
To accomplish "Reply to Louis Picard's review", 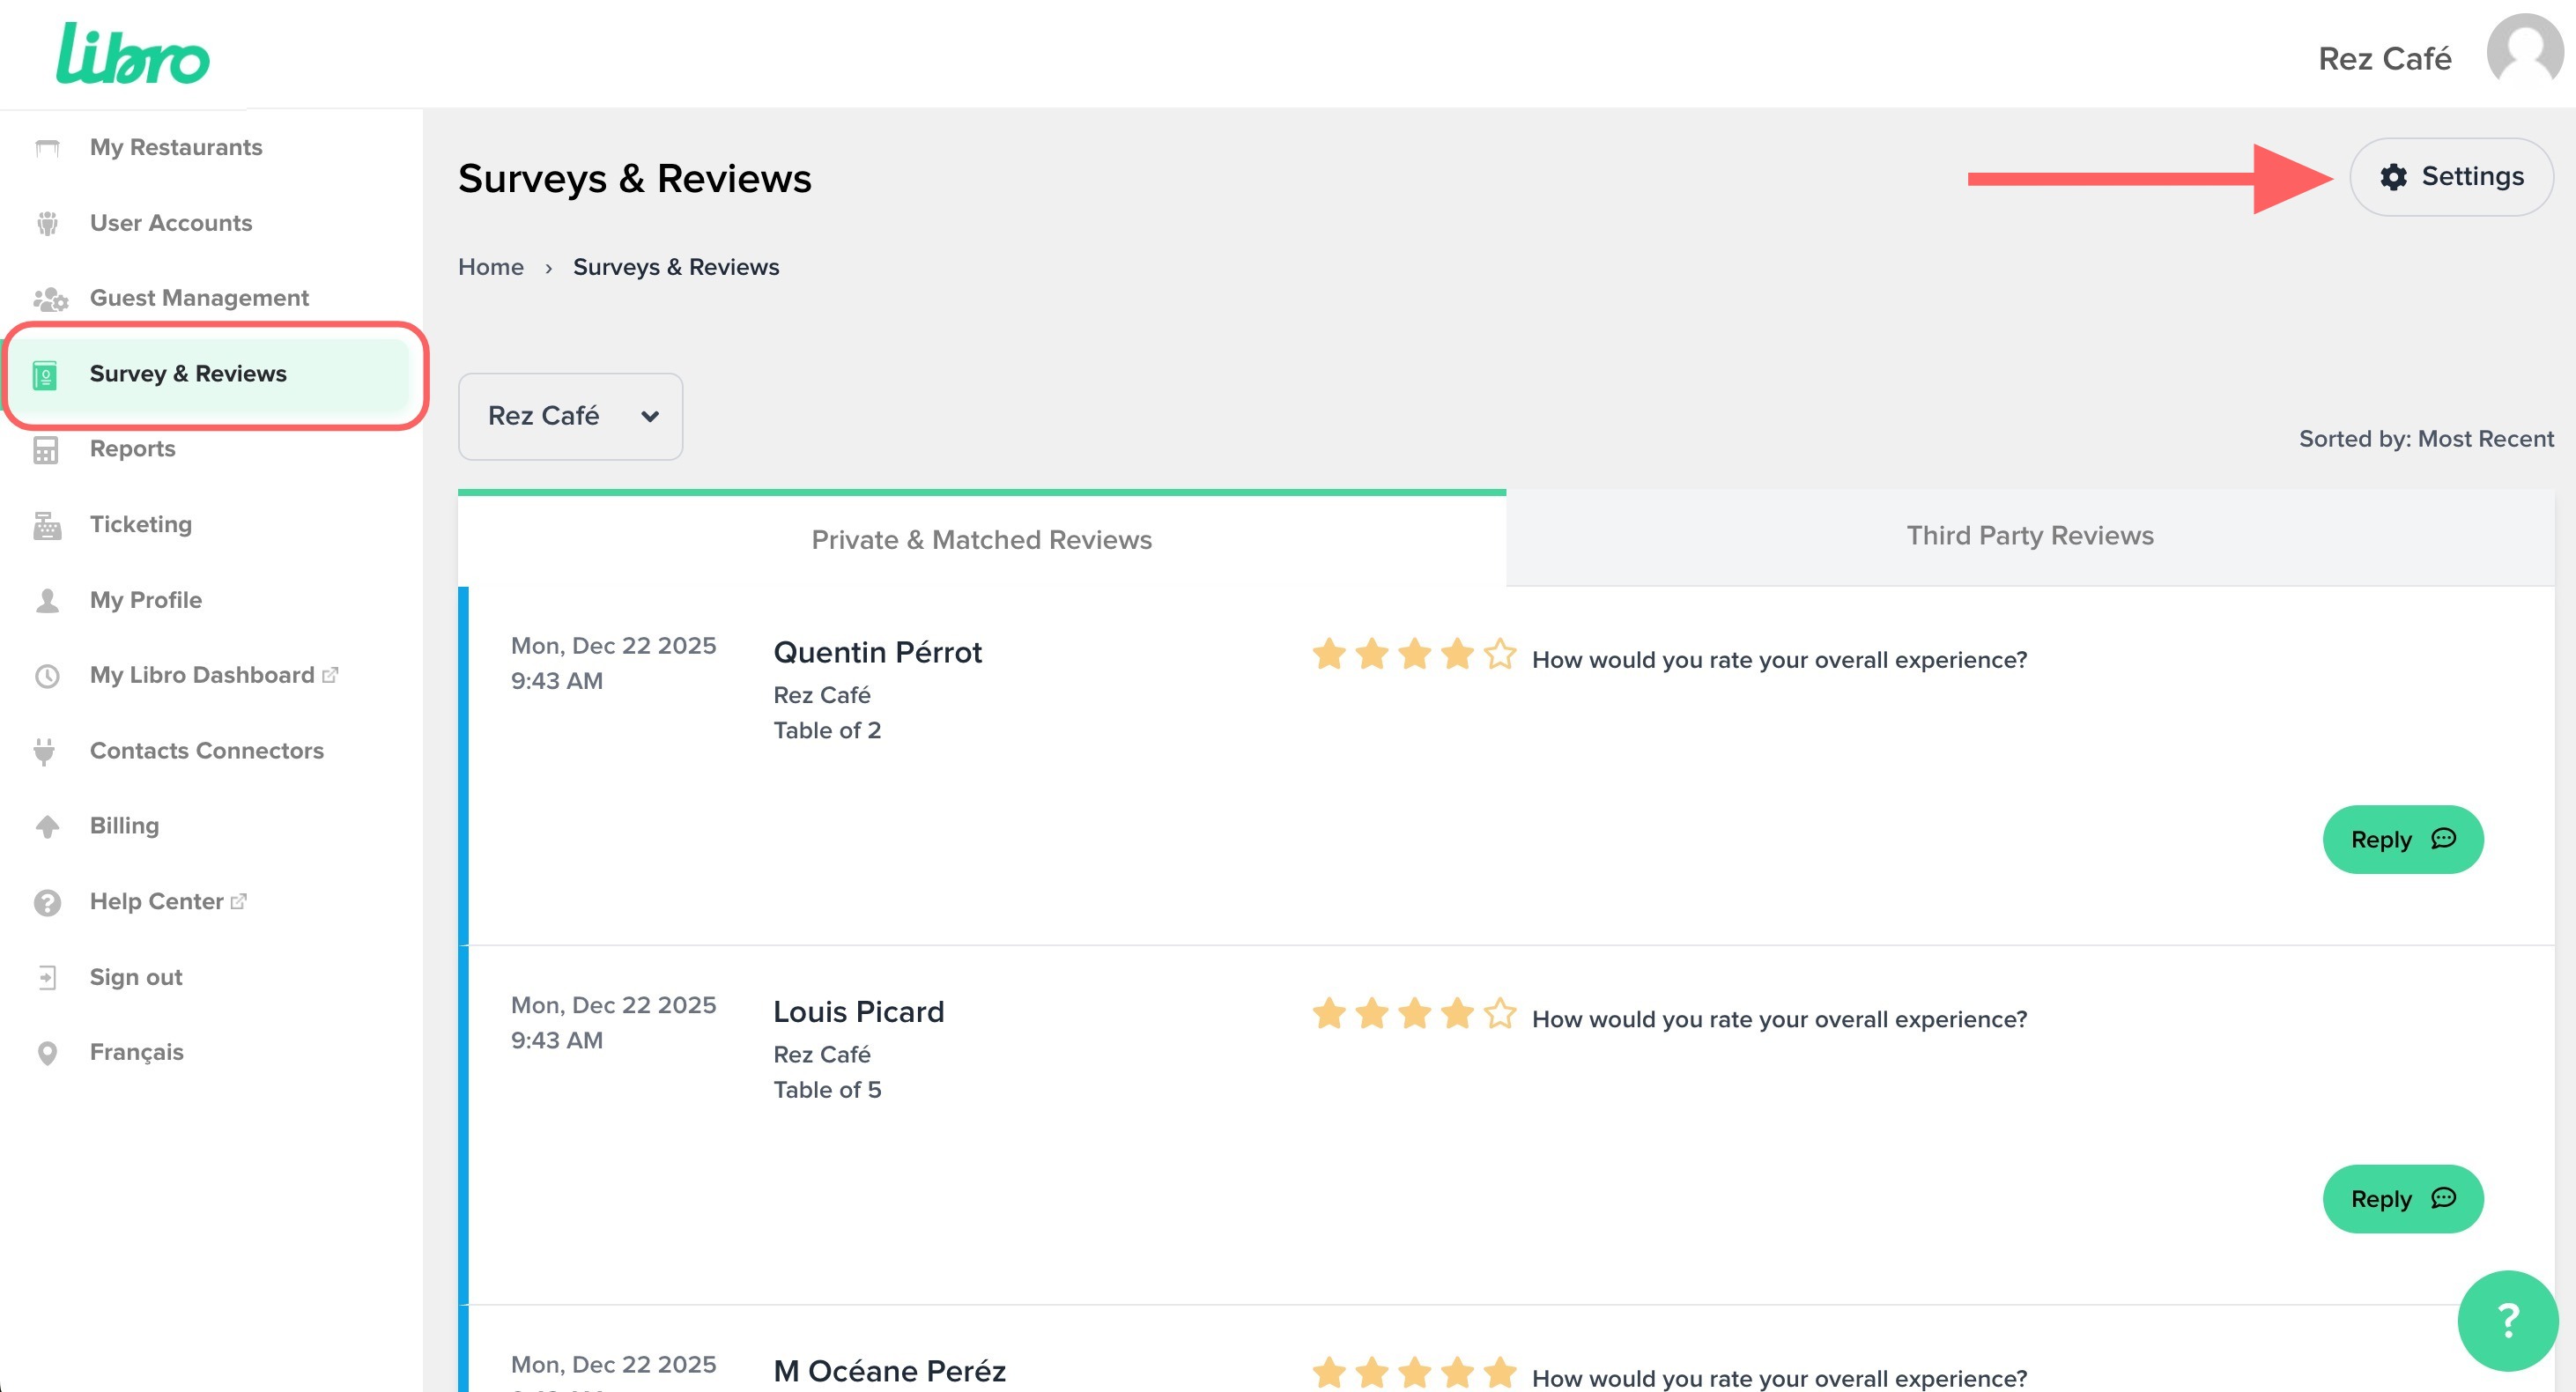I will coord(2402,1198).
